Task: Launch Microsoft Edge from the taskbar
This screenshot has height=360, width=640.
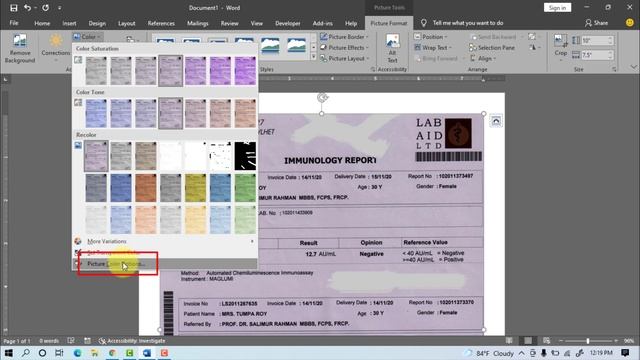Action: tap(77, 353)
